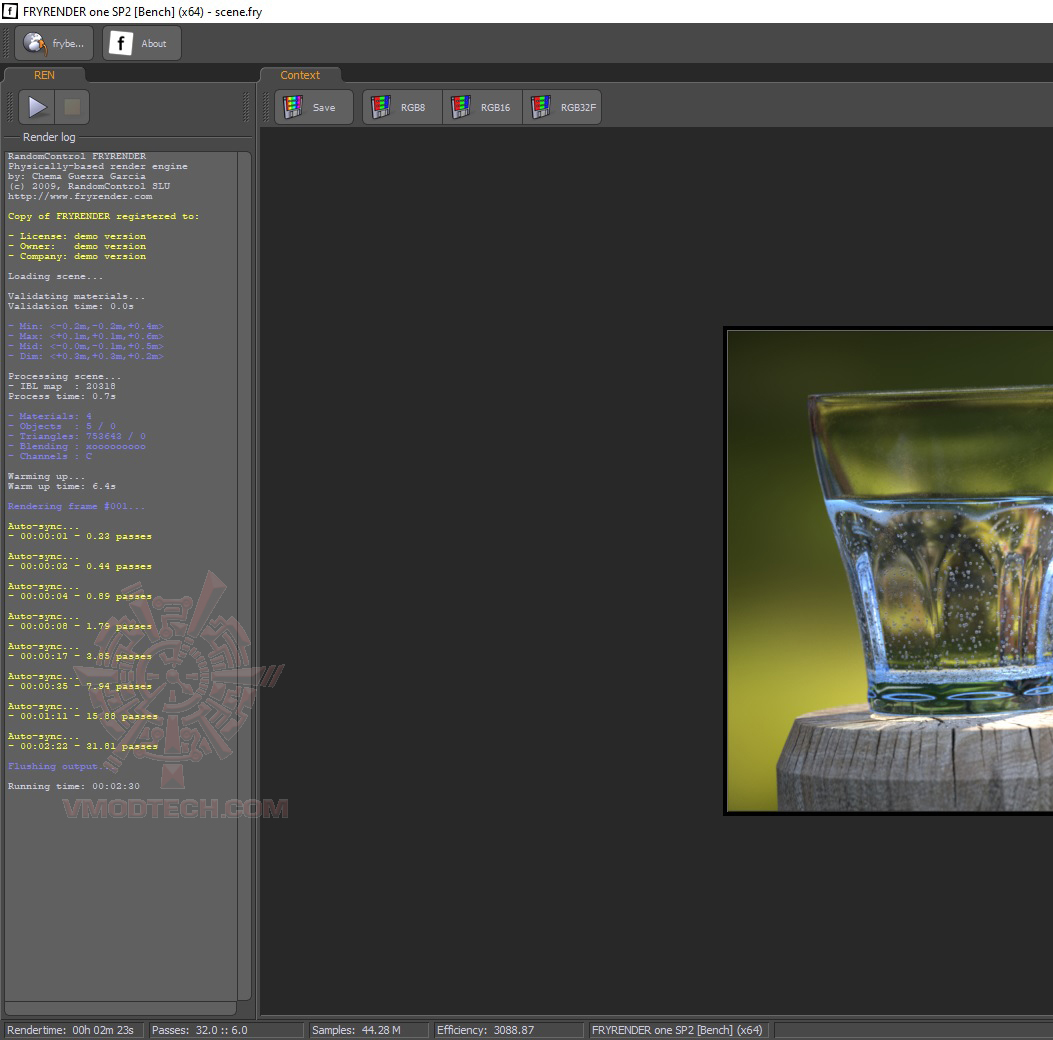Select the REN tab

coord(44,75)
